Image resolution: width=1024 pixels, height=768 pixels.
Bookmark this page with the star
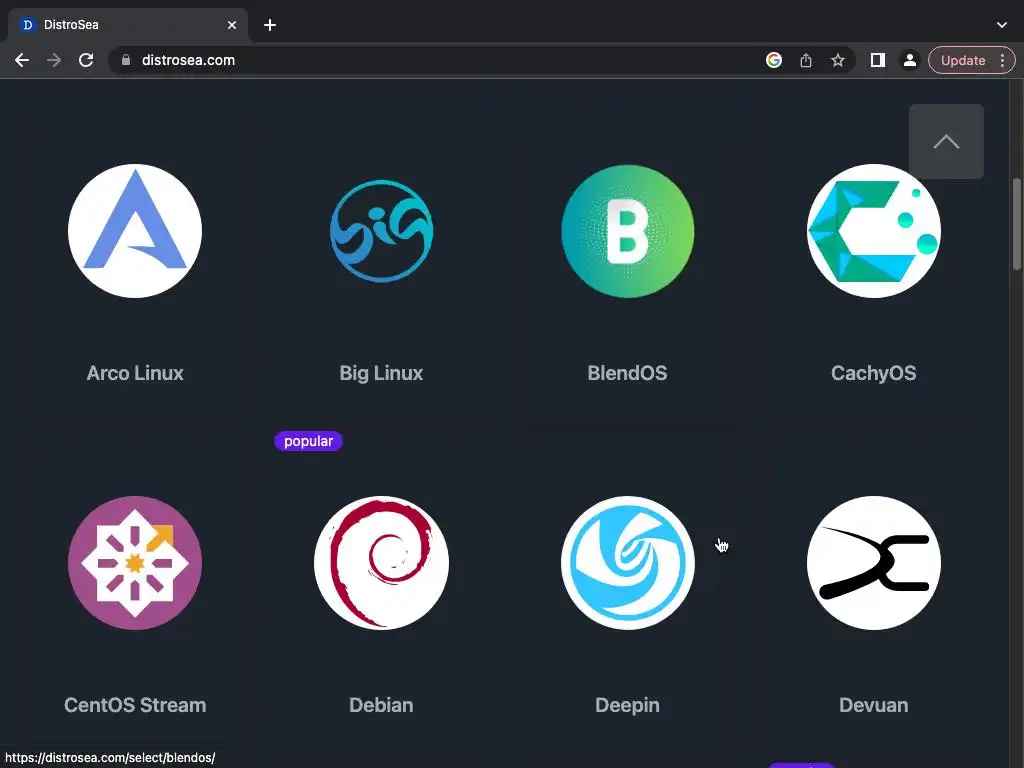(838, 60)
